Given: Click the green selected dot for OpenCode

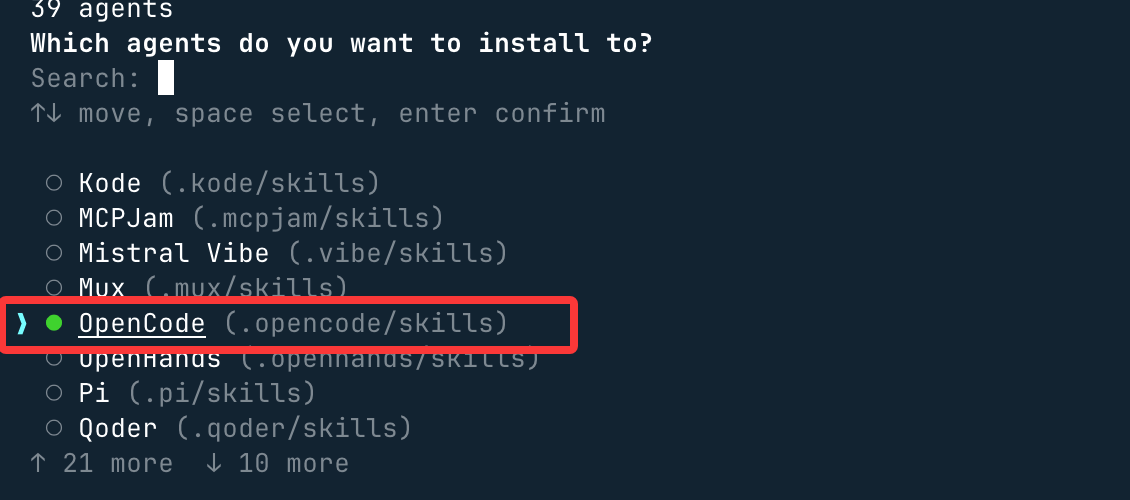Looking at the screenshot, I should [x=55, y=323].
